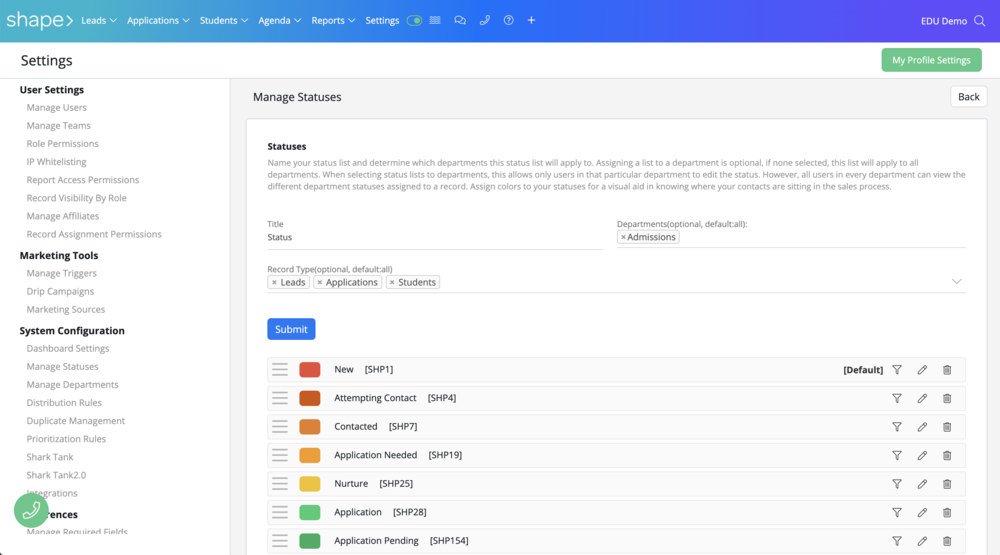The width and height of the screenshot is (1000, 555).
Task: Pick the red color swatch for New
Action: pyautogui.click(x=310, y=369)
